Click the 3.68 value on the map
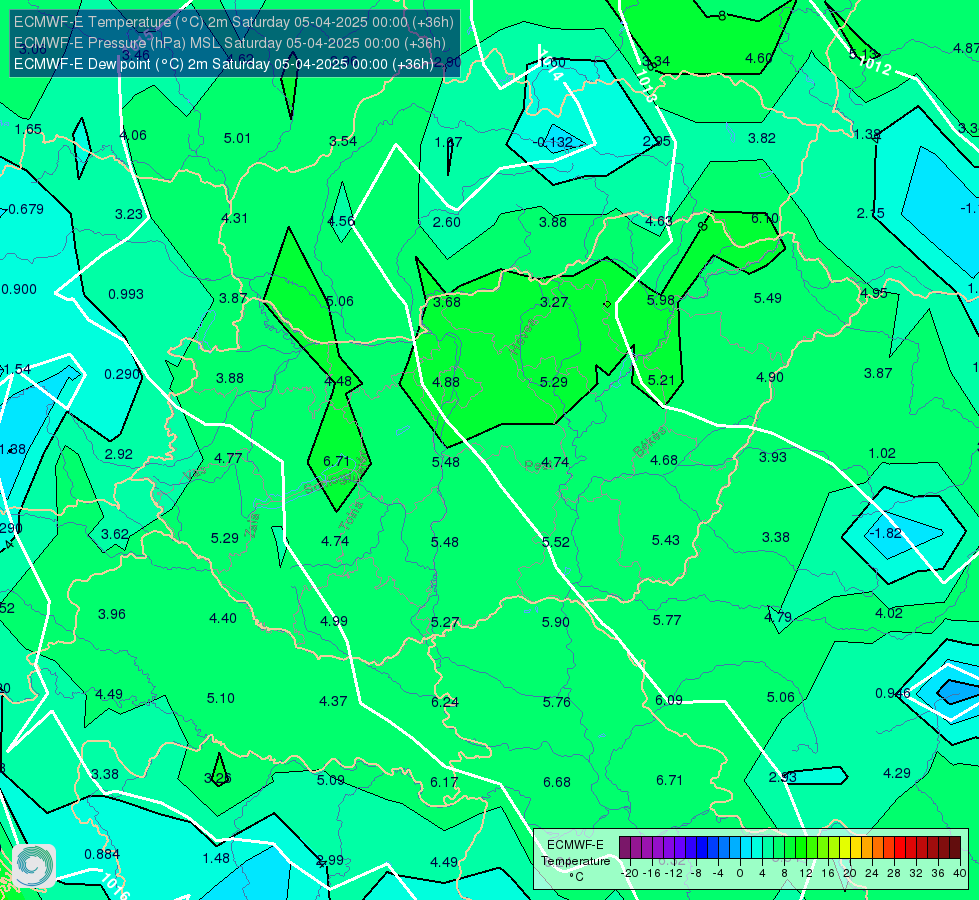The image size is (979, 900). click(x=447, y=302)
